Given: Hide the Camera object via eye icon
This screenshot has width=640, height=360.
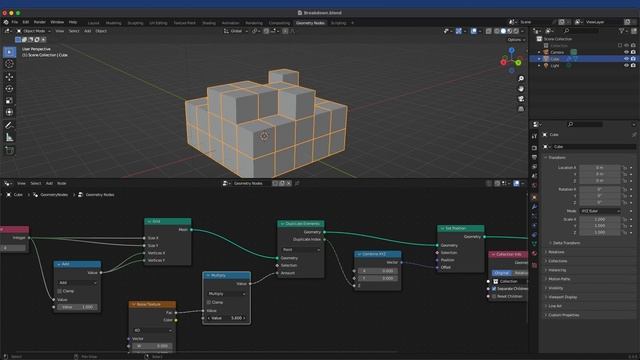Looking at the screenshot, I should [x=626, y=52].
